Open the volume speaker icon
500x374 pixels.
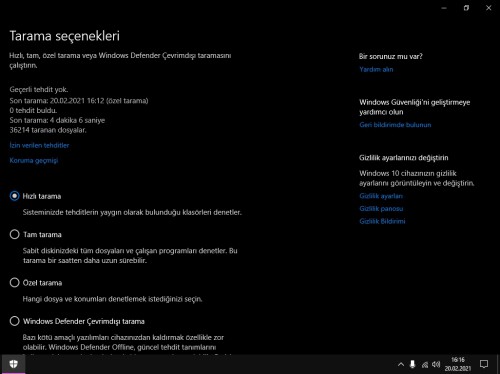pos(436,364)
